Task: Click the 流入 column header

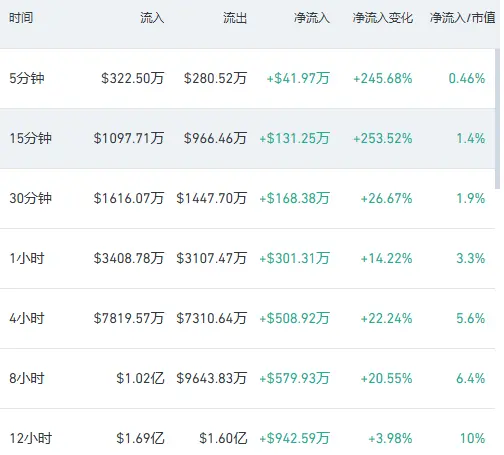Action: [x=152, y=18]
